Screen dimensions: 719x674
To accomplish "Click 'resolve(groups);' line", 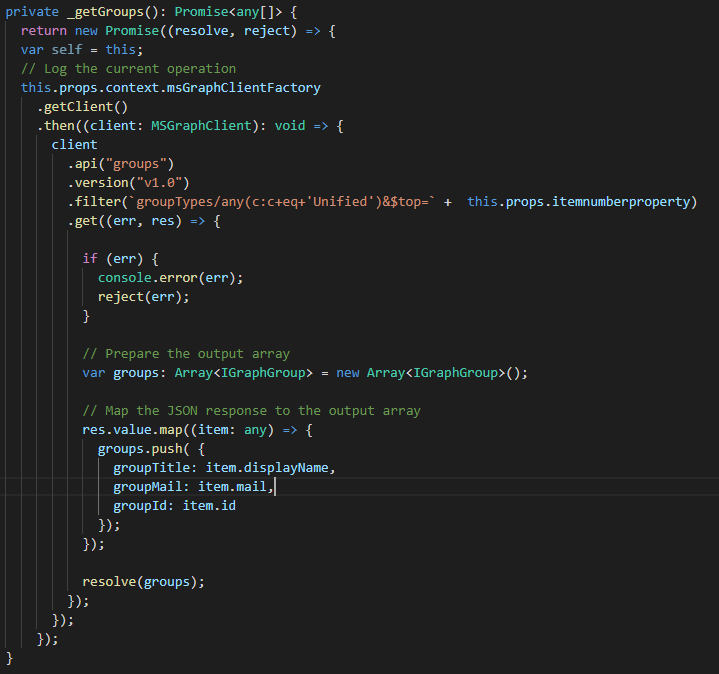I will [x=144, y=582].
